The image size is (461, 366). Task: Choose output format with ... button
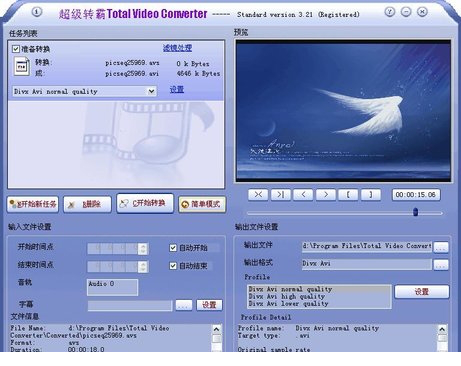point(441,265)
